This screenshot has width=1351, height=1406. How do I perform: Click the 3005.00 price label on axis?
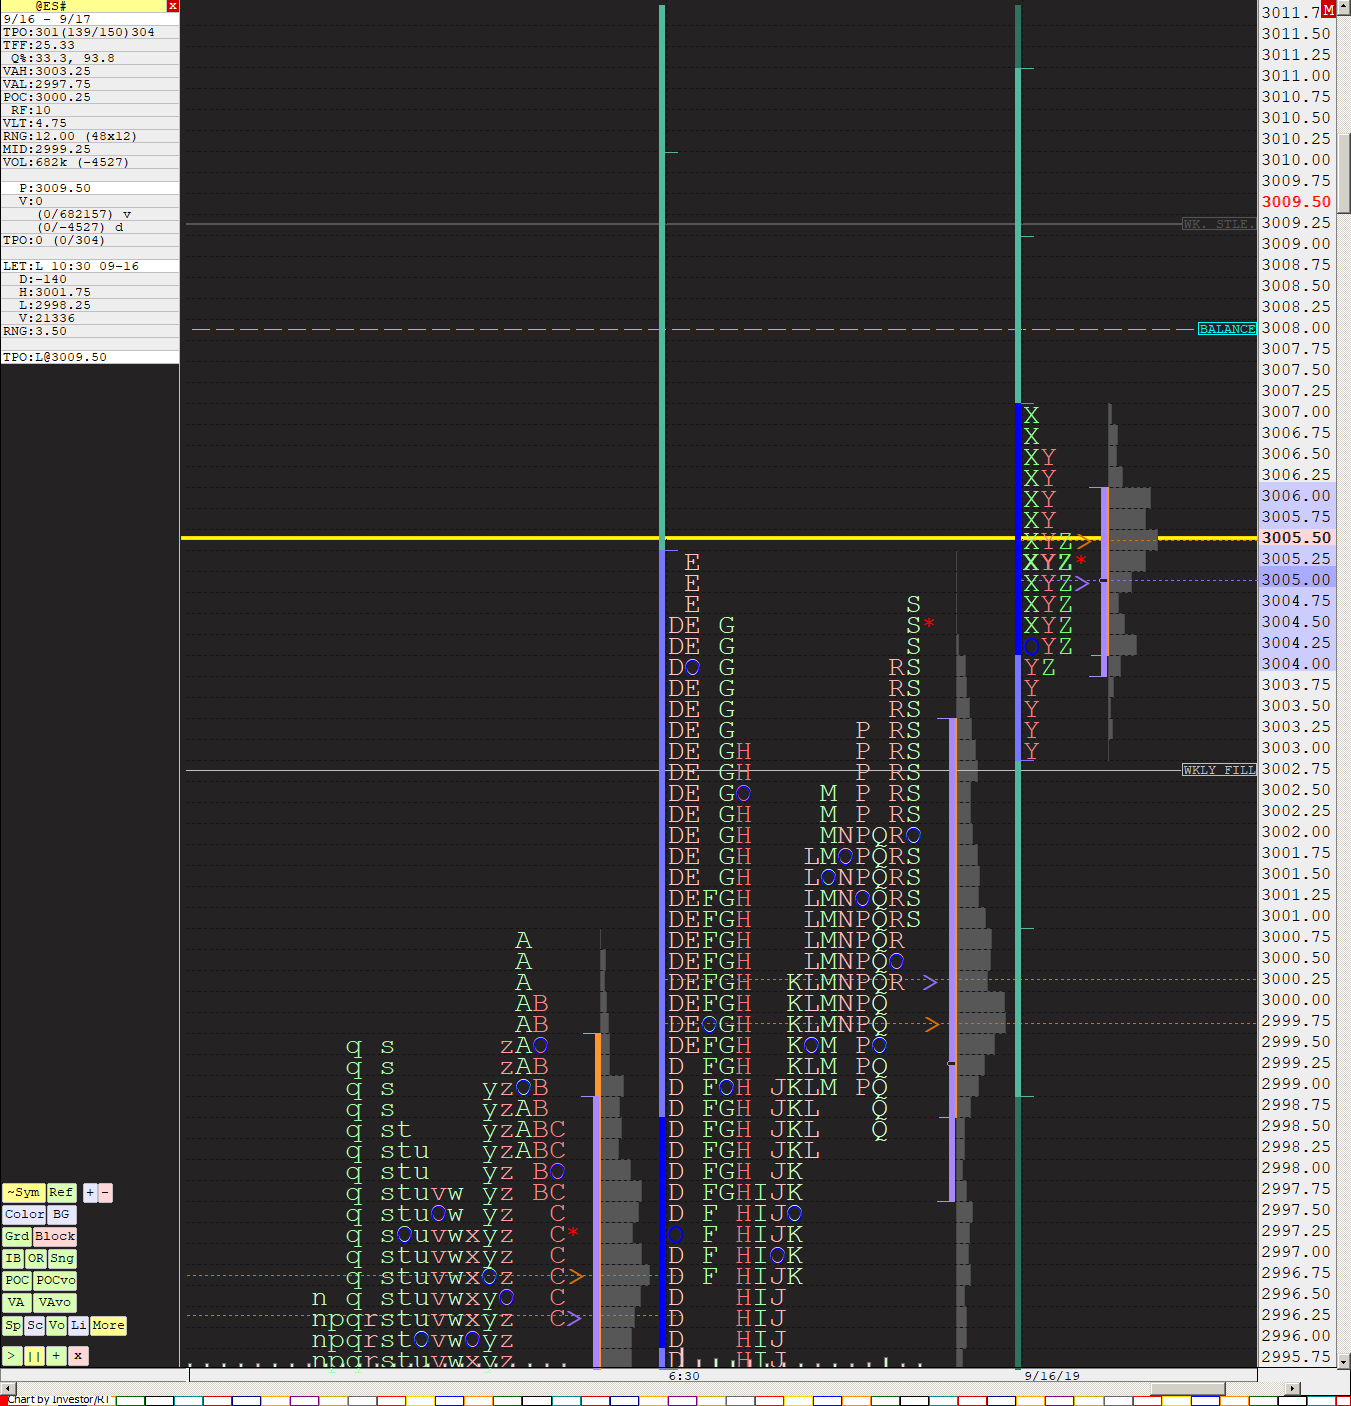[x=1296, y=580]
